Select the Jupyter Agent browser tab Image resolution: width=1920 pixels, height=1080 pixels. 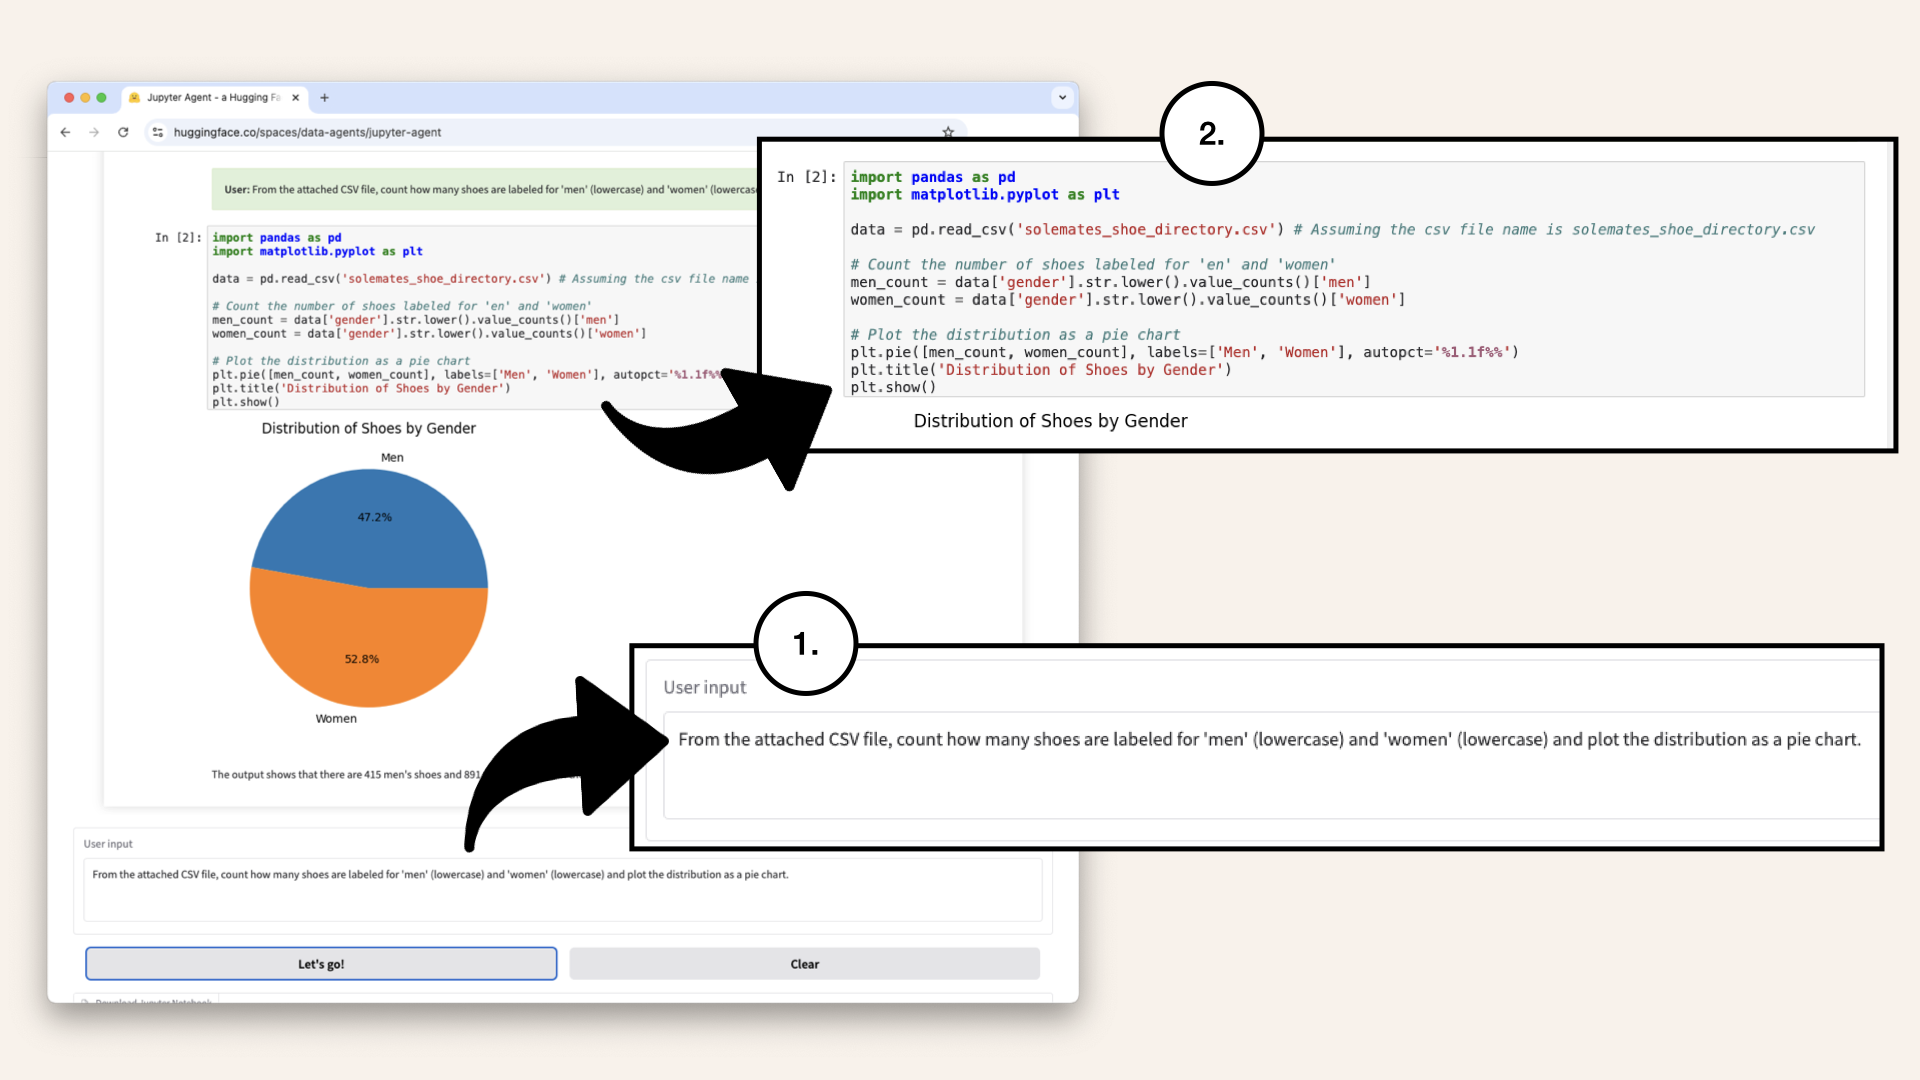[215, 98]
